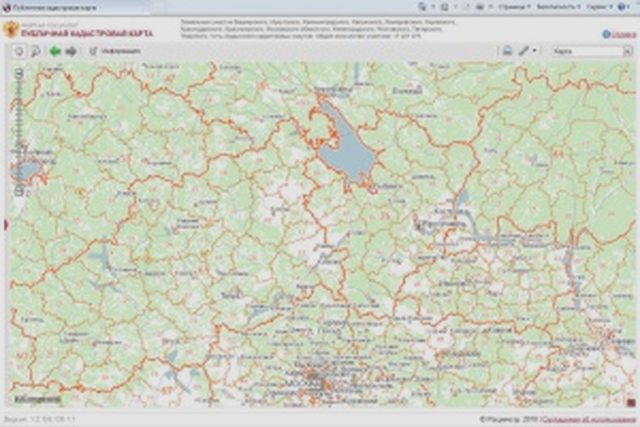Click the browser home icon in command bar
640x427 pixels.
(x=423, y=7)
